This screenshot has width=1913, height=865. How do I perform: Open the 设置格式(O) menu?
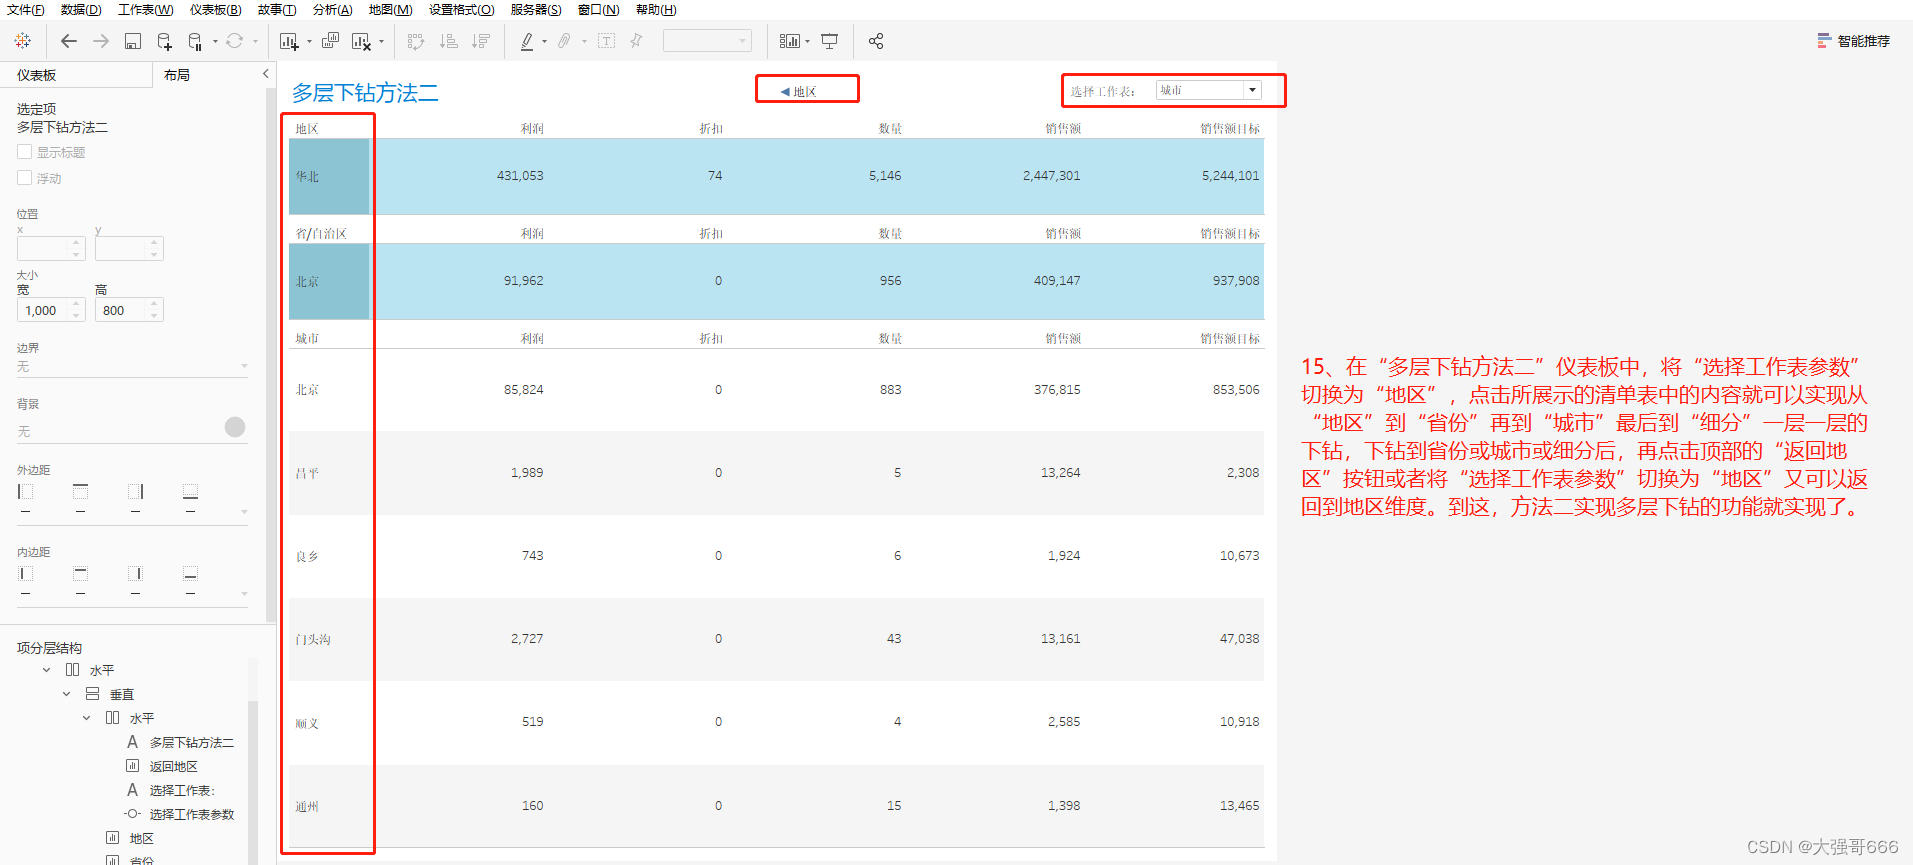tap(462, 10)
